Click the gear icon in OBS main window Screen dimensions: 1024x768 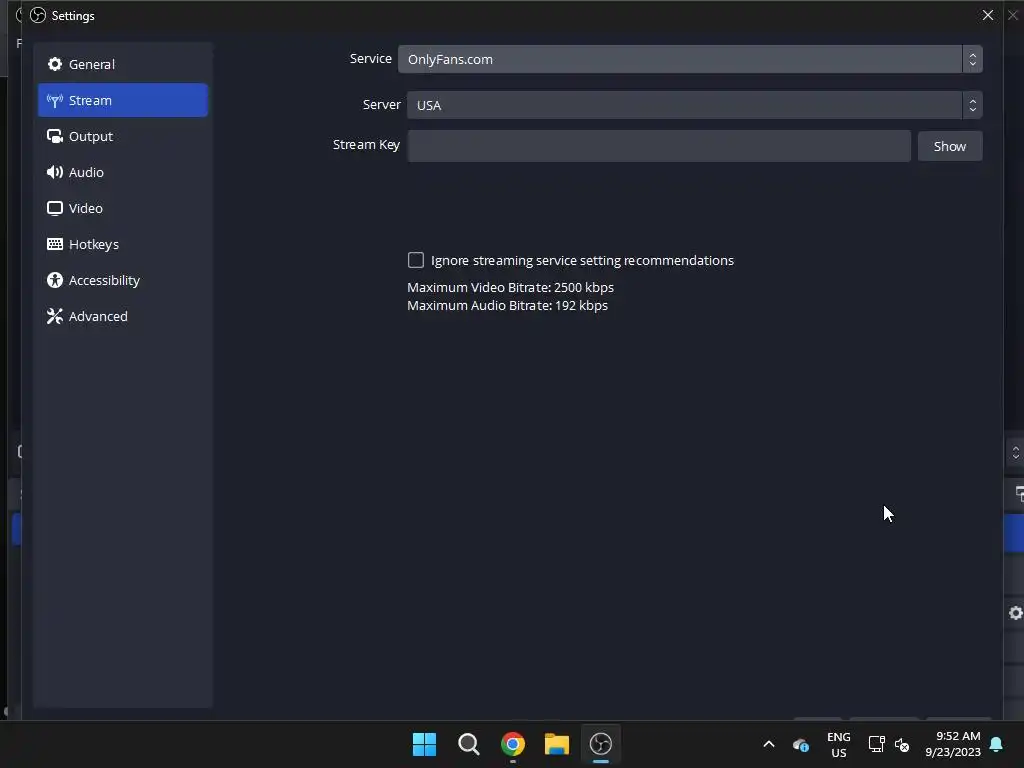point(1016,613)
